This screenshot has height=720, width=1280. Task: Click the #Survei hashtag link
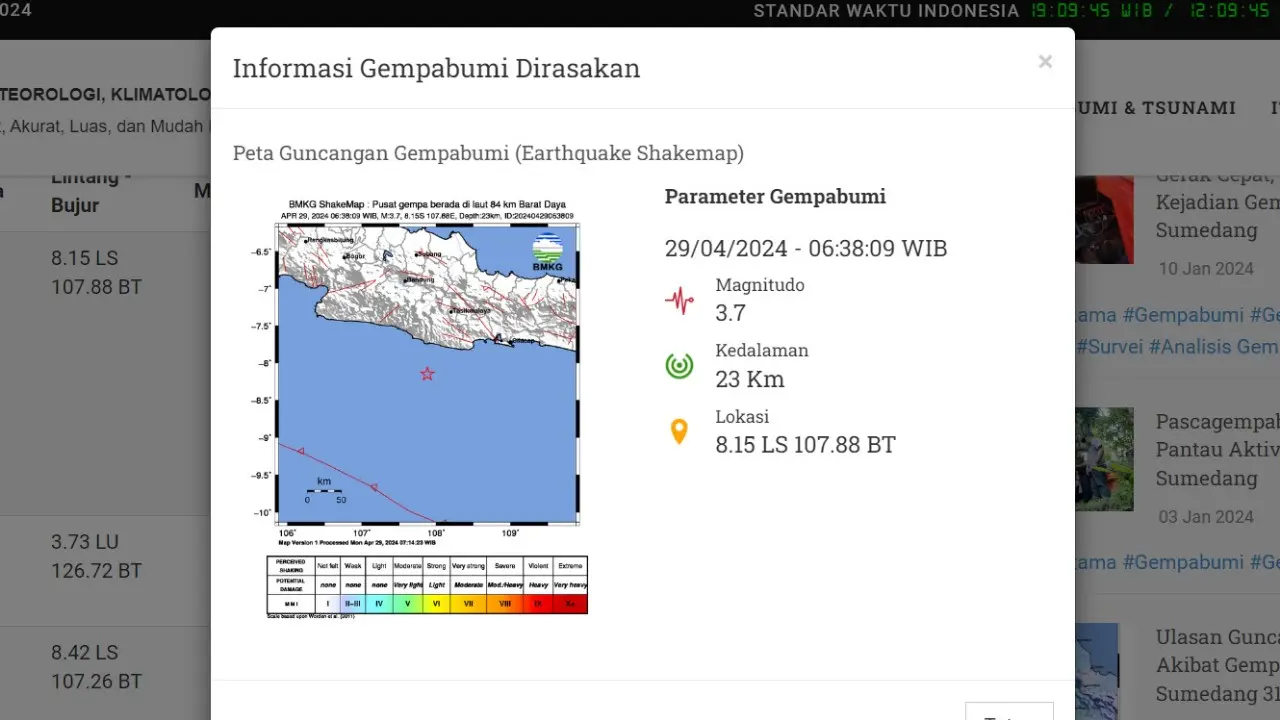(x=1109, y=346)
